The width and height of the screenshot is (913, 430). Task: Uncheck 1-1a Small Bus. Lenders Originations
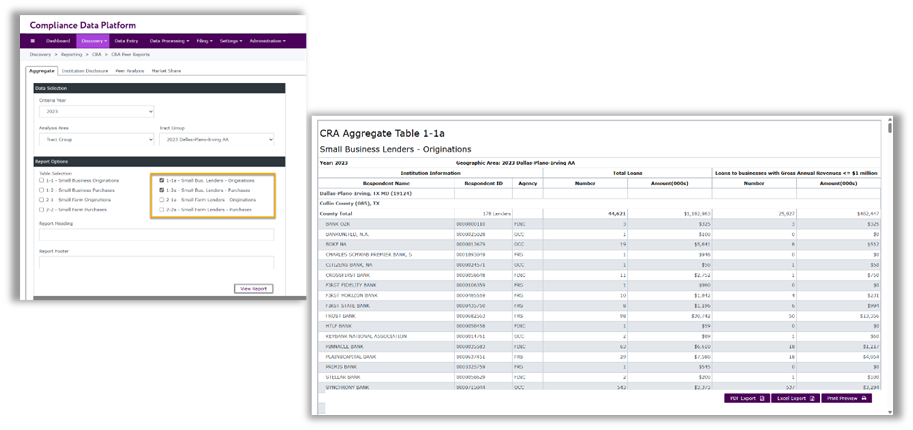[x=162, y=181]
